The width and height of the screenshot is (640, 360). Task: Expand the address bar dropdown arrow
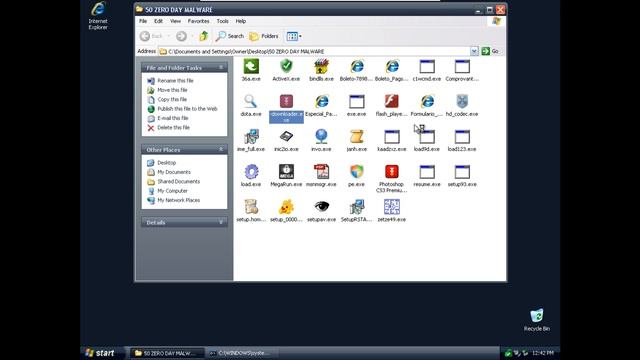(474, 51)
